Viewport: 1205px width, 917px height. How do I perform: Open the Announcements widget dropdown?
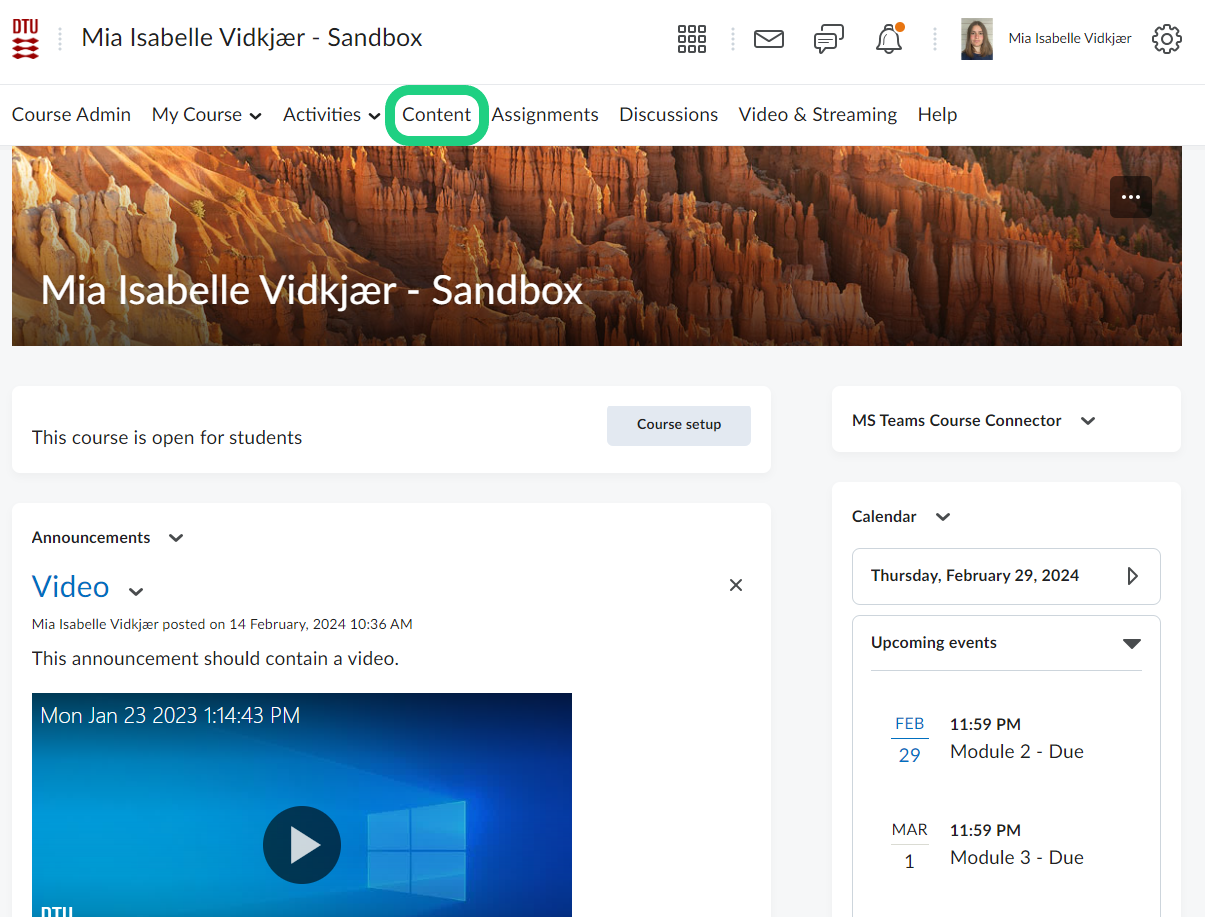(176, 538)
